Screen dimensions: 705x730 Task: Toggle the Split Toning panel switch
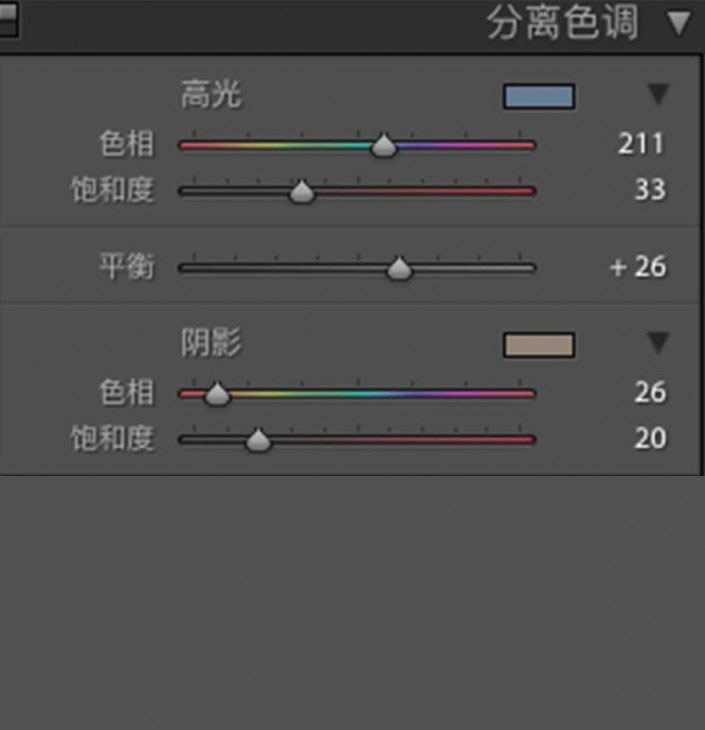click(8, 24)
